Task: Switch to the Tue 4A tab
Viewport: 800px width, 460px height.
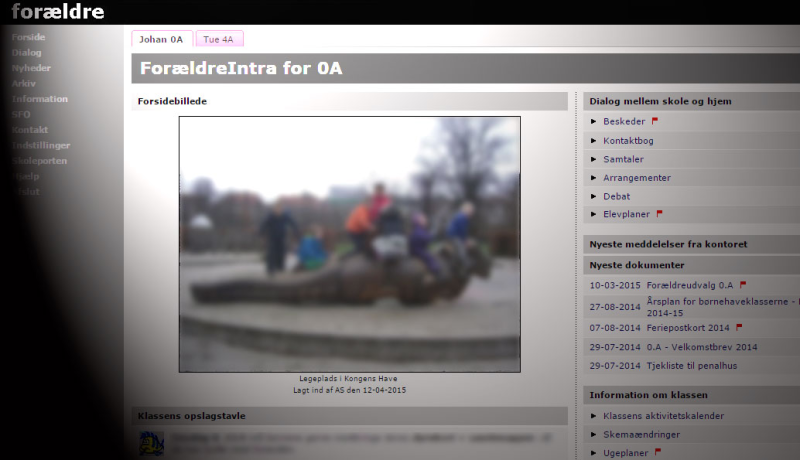Action: 219,39
